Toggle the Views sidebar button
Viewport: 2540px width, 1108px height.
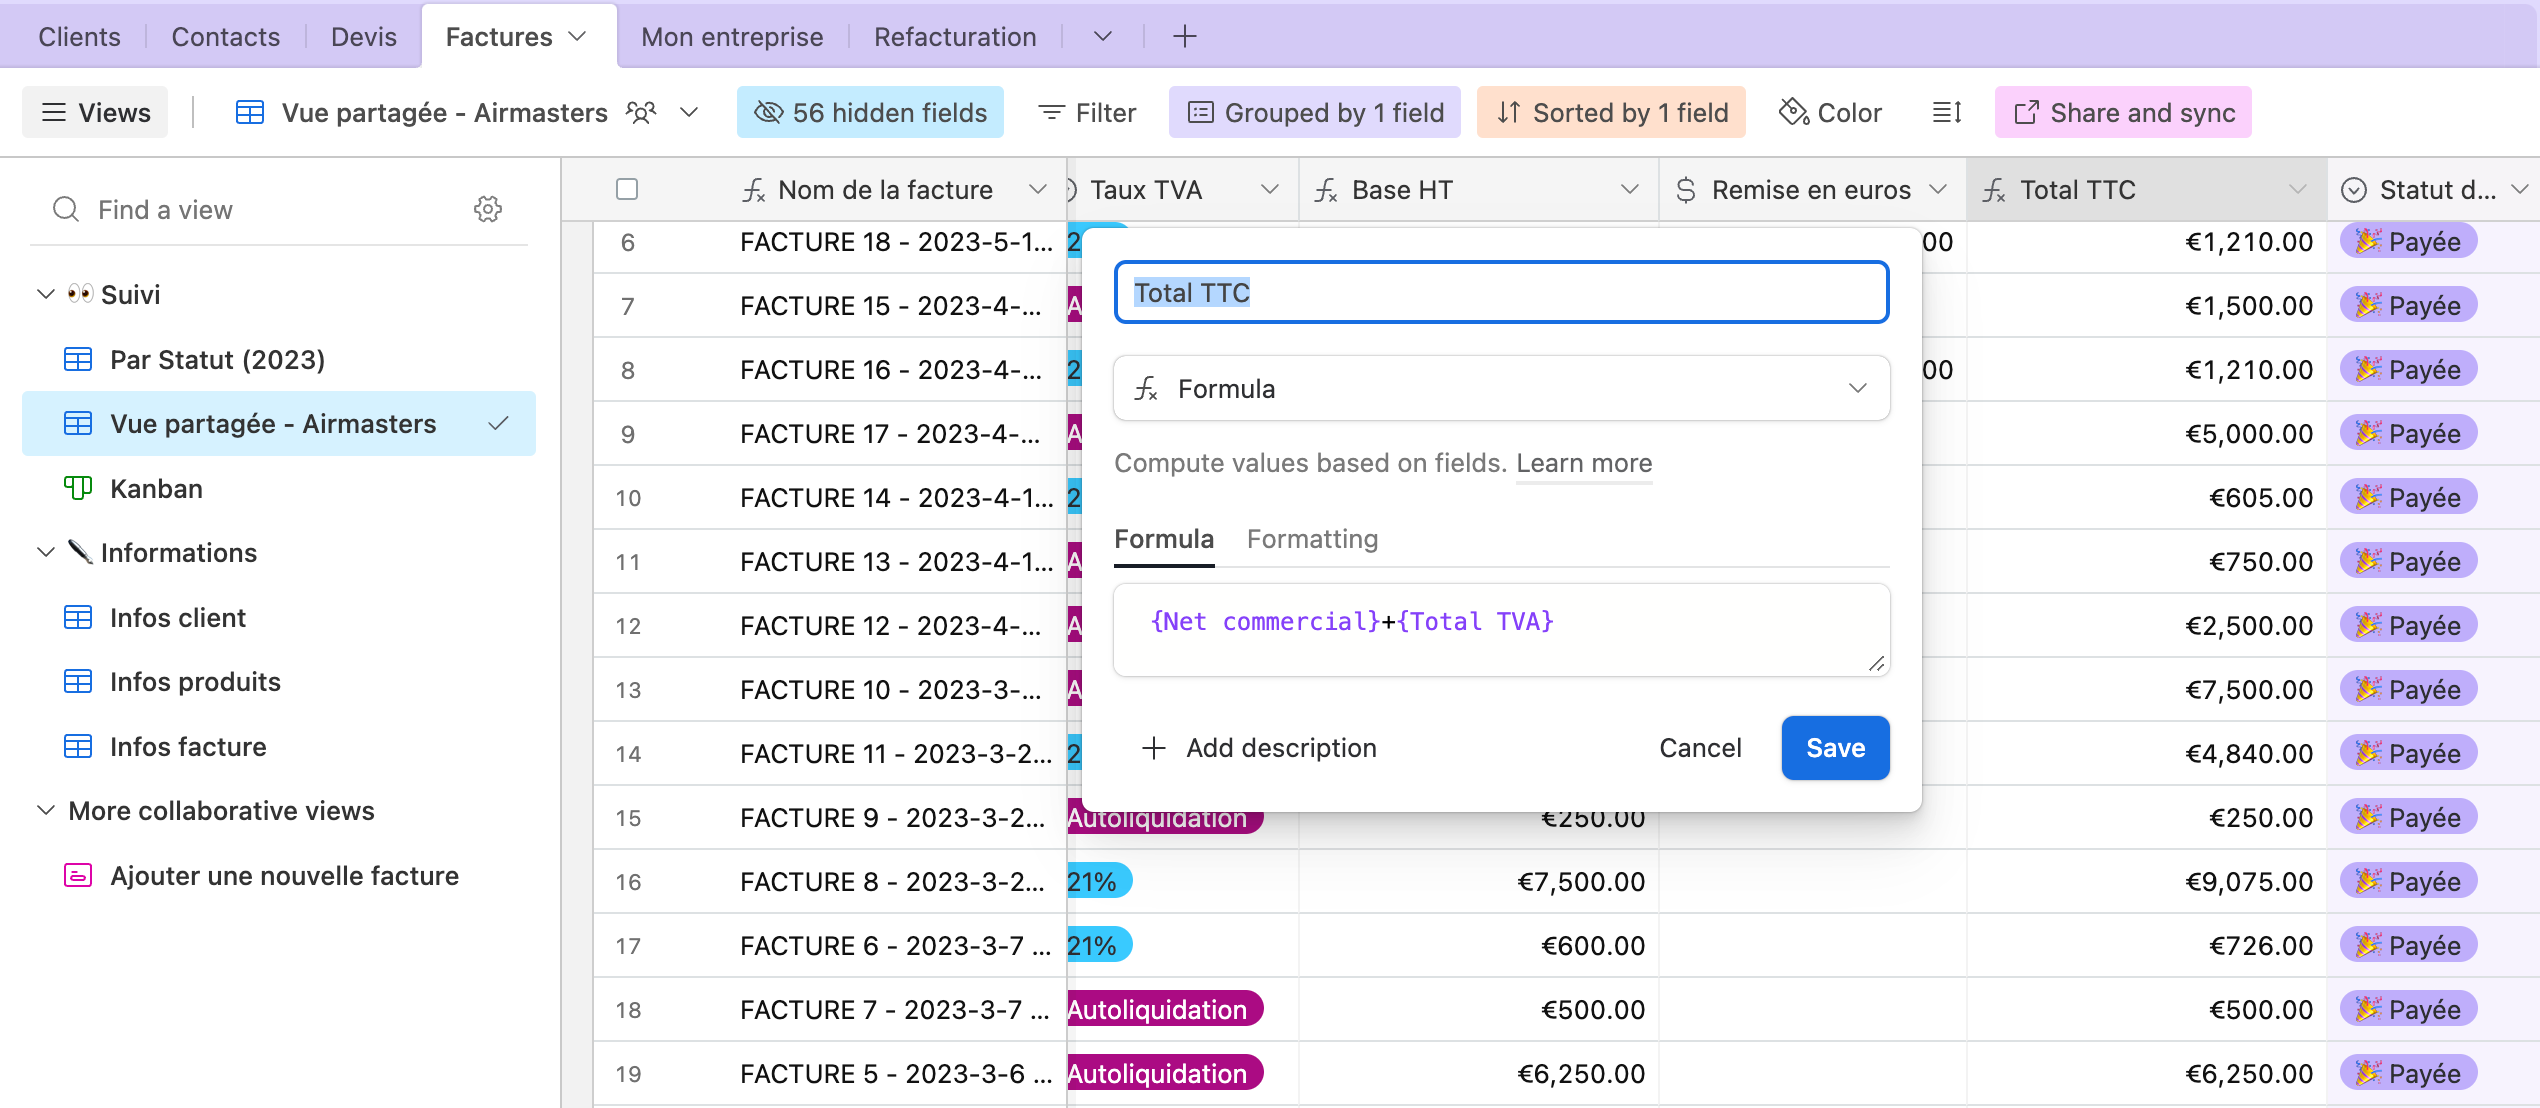click(95, 113)
